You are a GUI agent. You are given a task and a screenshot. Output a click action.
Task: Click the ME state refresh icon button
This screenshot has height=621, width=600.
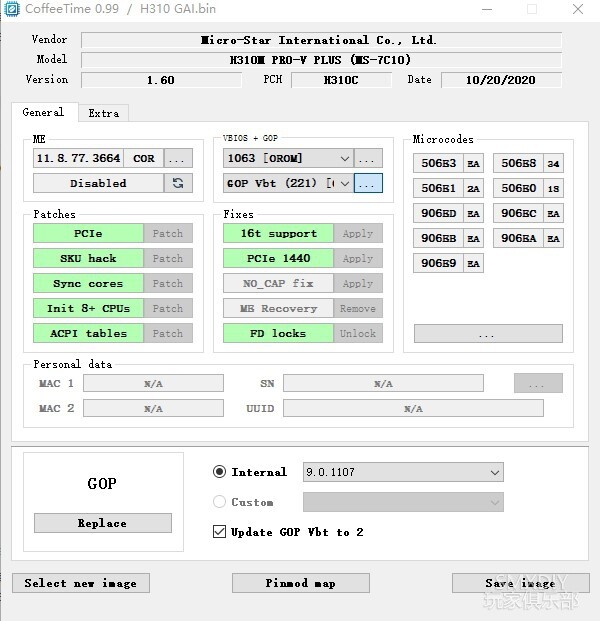click(x=178, y=183)
